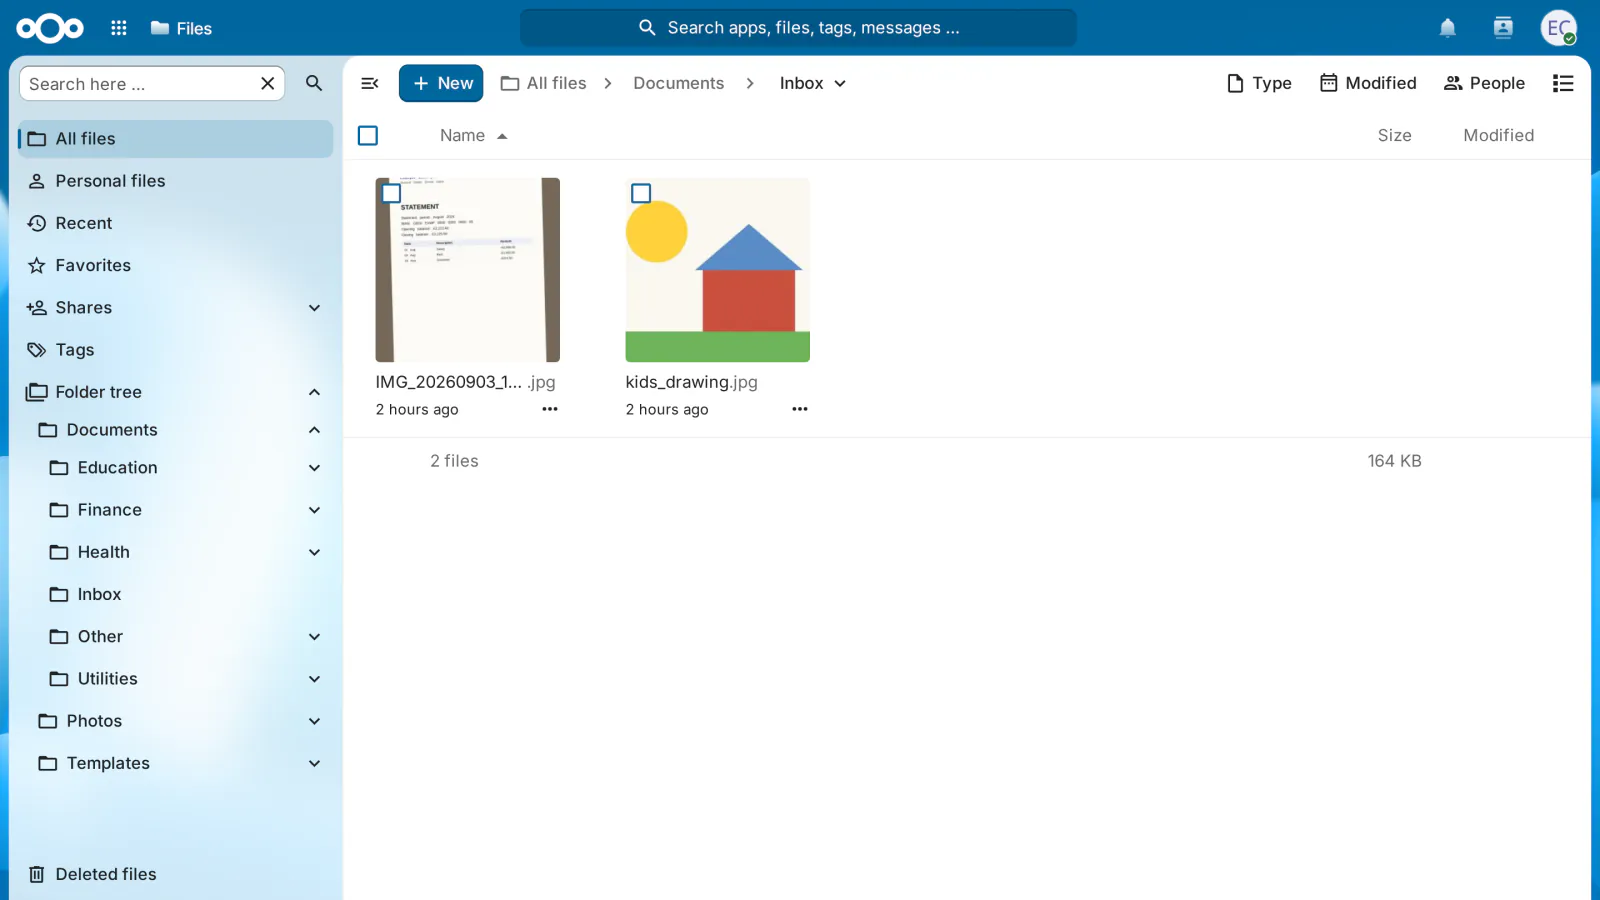Screen dimensions: 1600x900
Task: Show Recent files
Action: [176, 223]
